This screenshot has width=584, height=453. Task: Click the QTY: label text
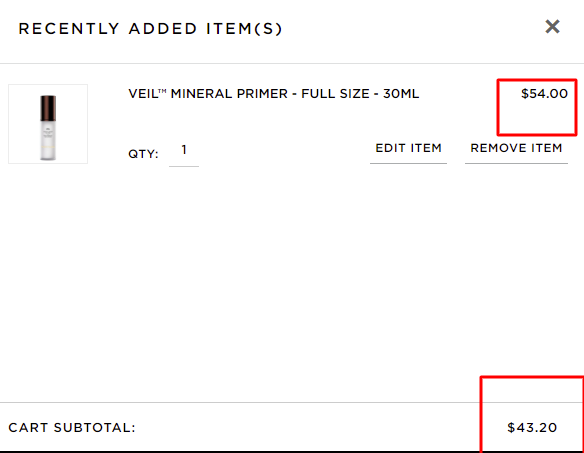pos(143,154)
